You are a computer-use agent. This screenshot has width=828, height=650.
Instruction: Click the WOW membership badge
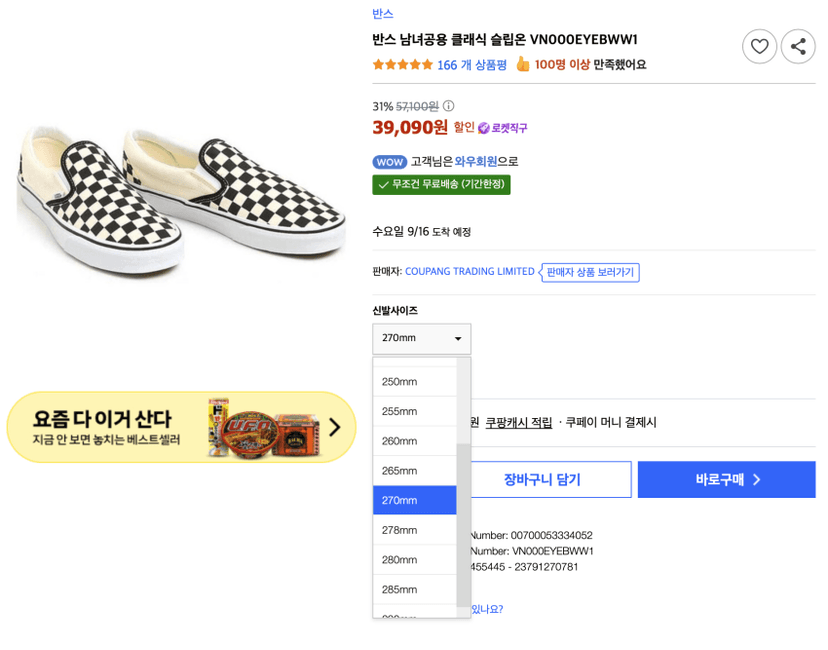(x=389, y=162)
